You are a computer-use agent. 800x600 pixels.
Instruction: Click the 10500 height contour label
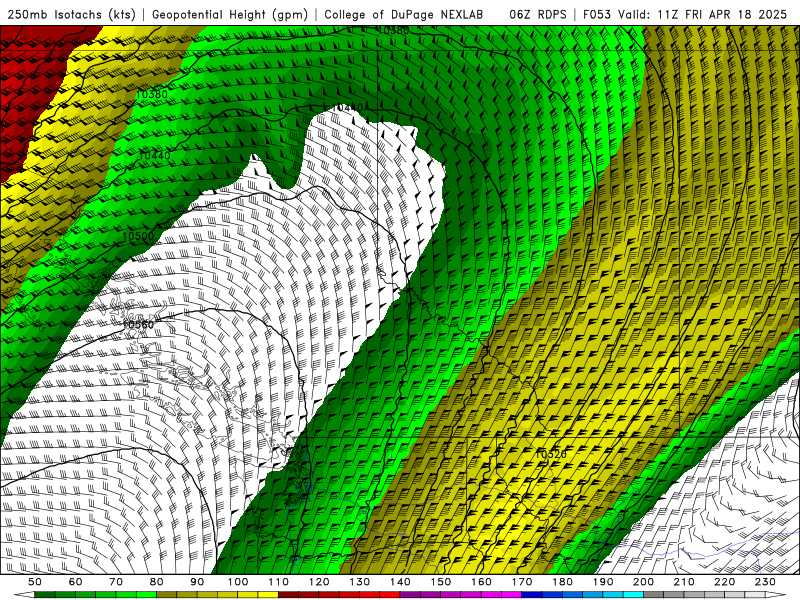click(138, 236)
